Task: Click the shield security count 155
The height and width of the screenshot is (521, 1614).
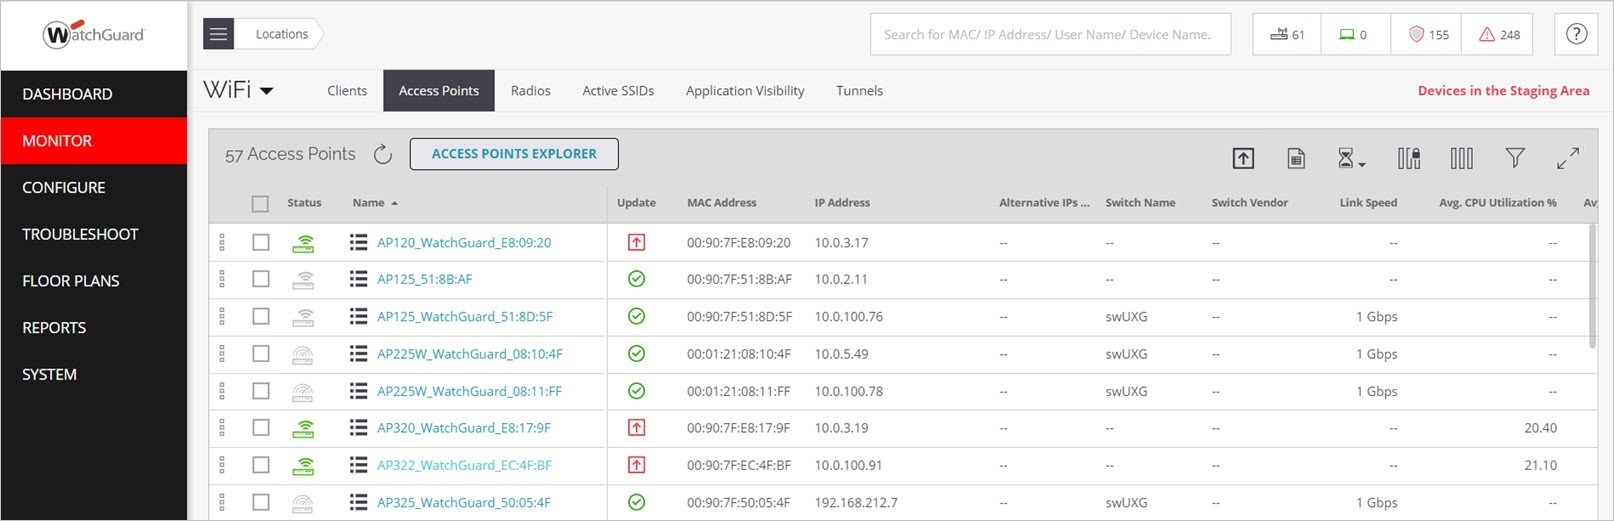Action: 1427,34
